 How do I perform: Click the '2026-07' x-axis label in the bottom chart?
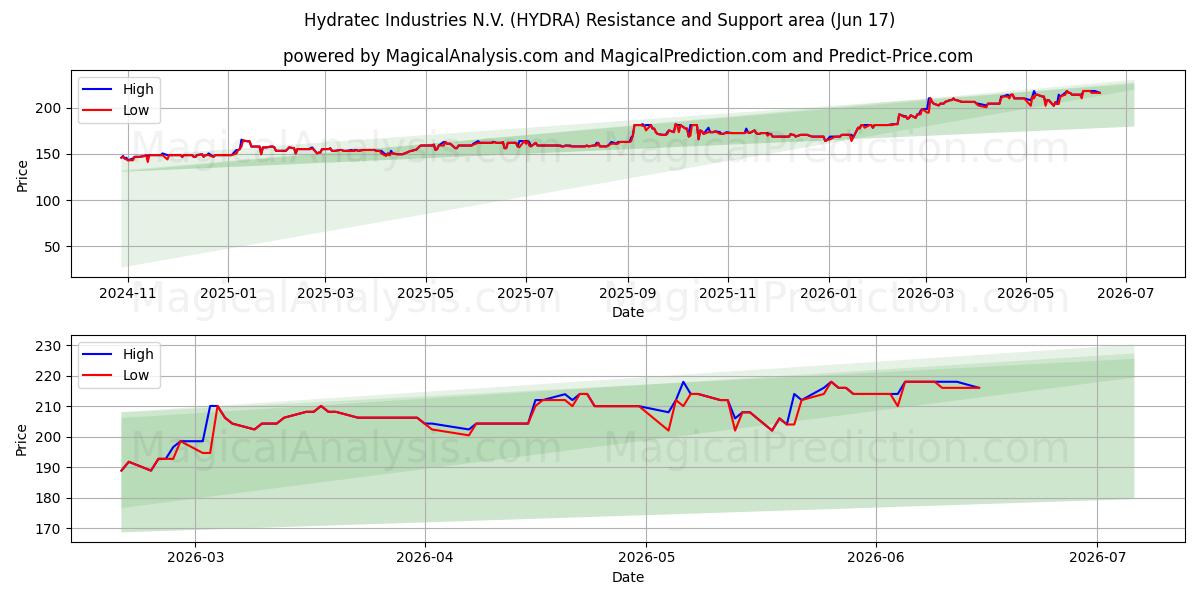click(x=1097, y=560)
